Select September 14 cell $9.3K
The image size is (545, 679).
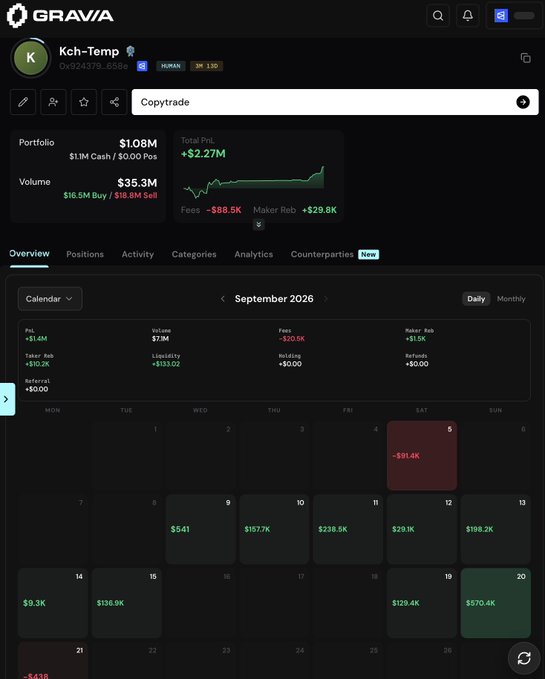[x=53, y=603]
